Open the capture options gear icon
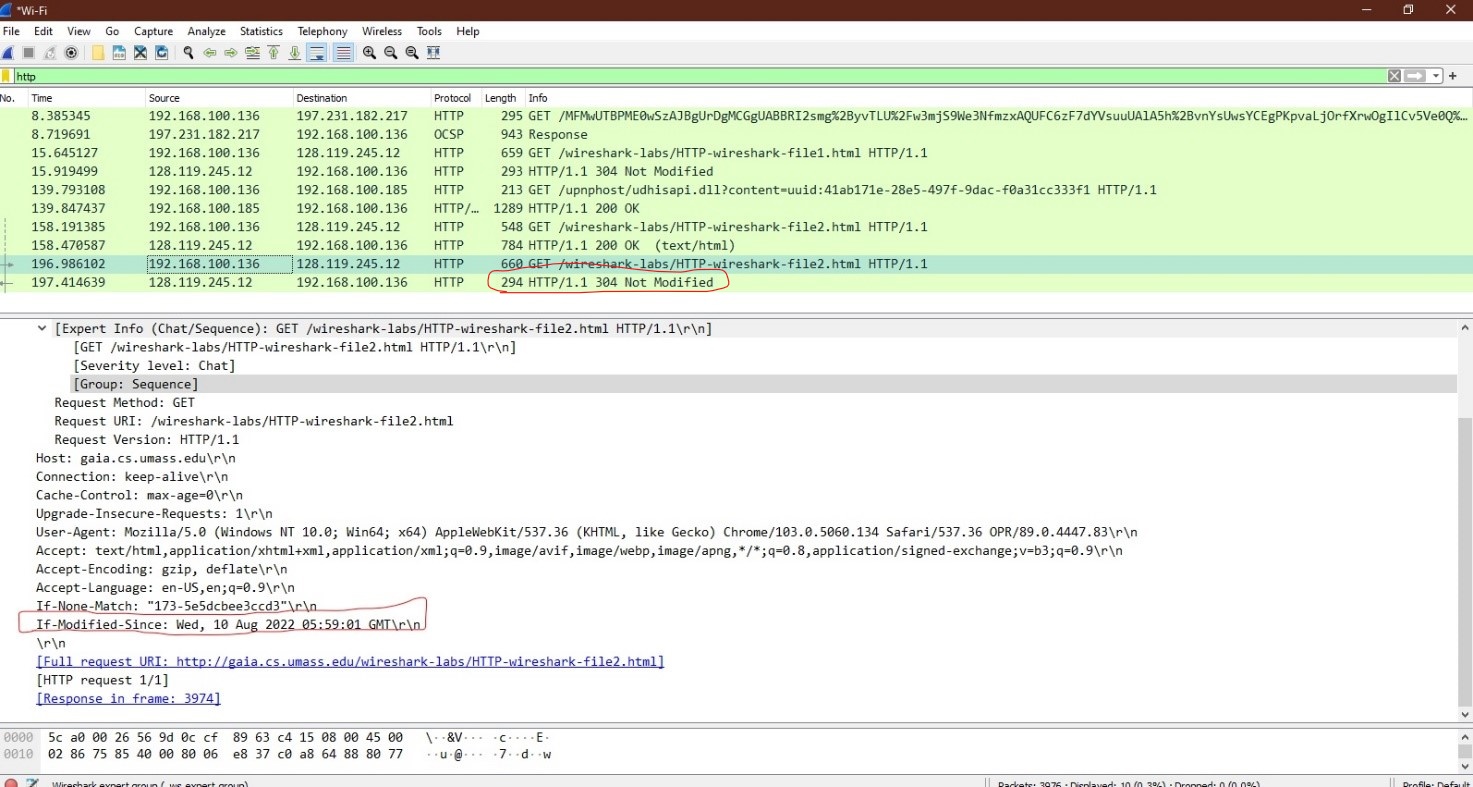 pyautogui.click(x=71, y=53)
